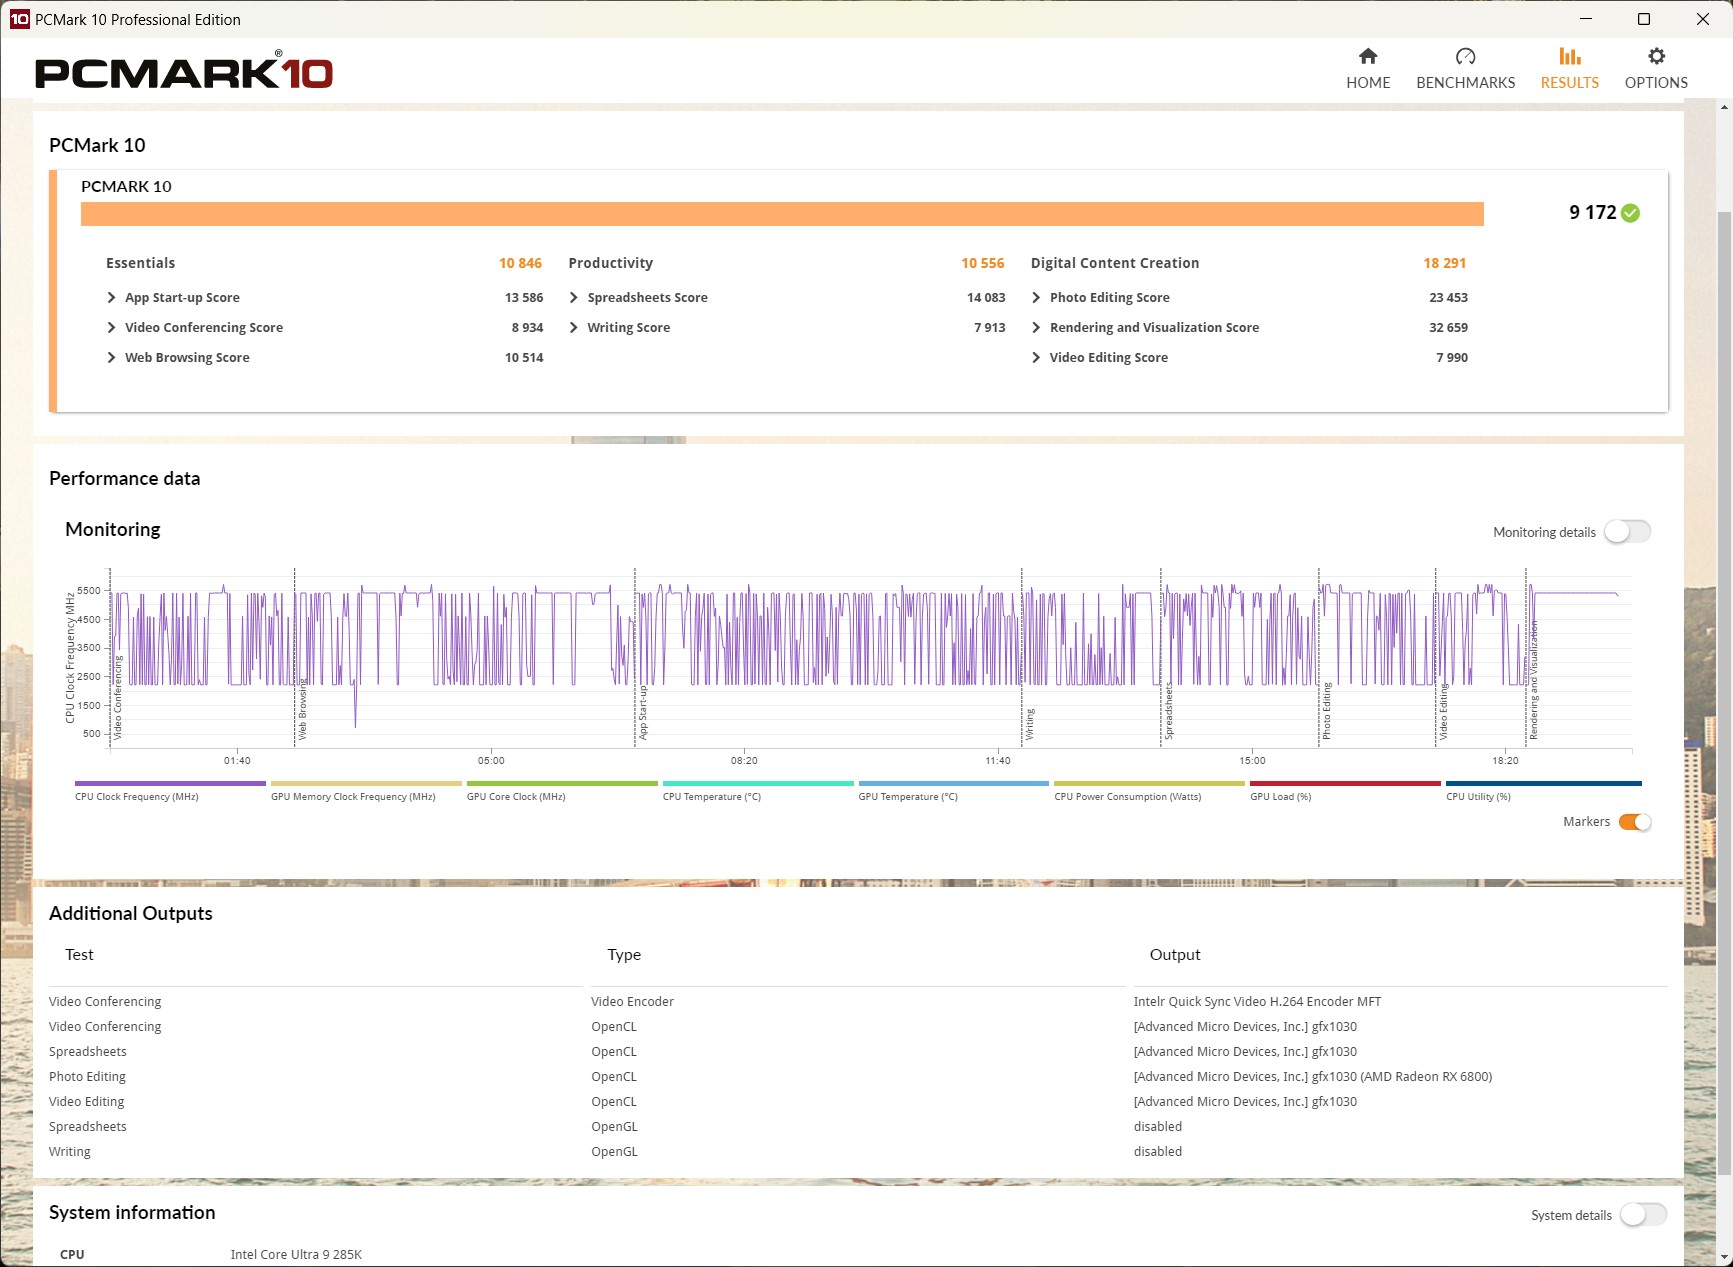Click the Writing chart marker
Image resolution: width=1733 pixels, height=1267 pixels.
click(1030, 724)
